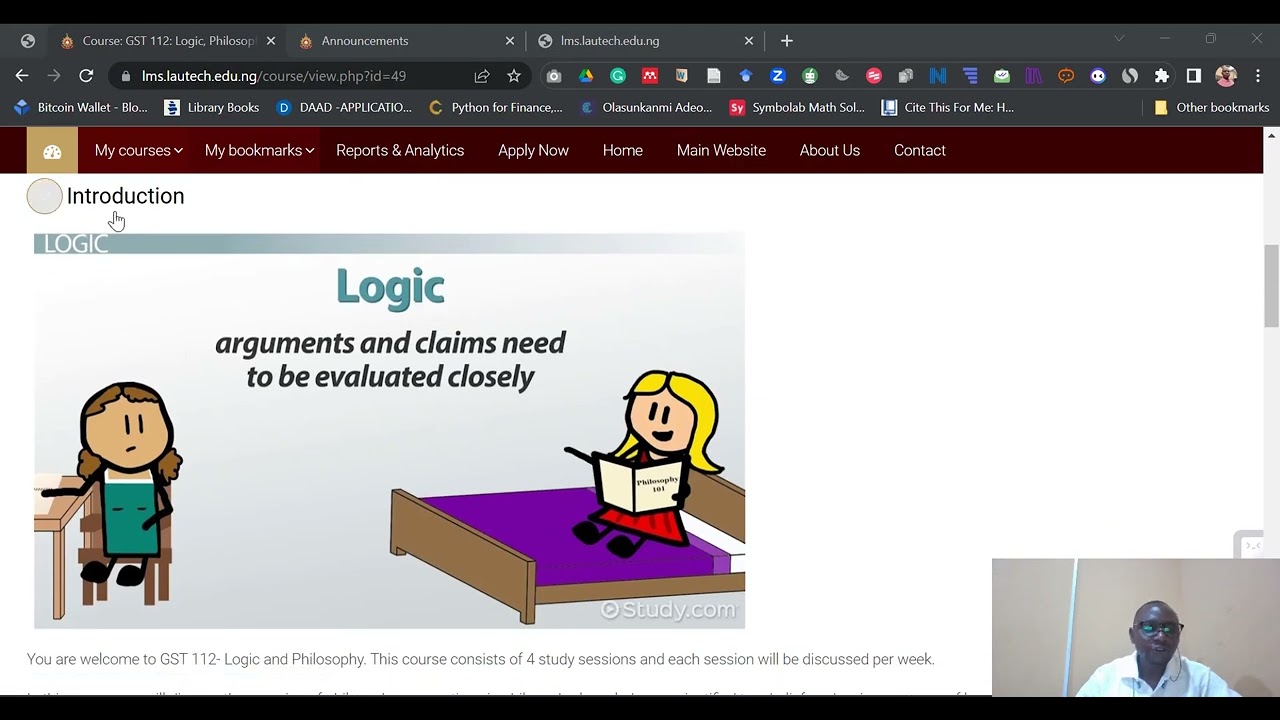This screenshot has width=1280, height=720.
Task: Open the purple books library extension
Action: pos(1034,76)
